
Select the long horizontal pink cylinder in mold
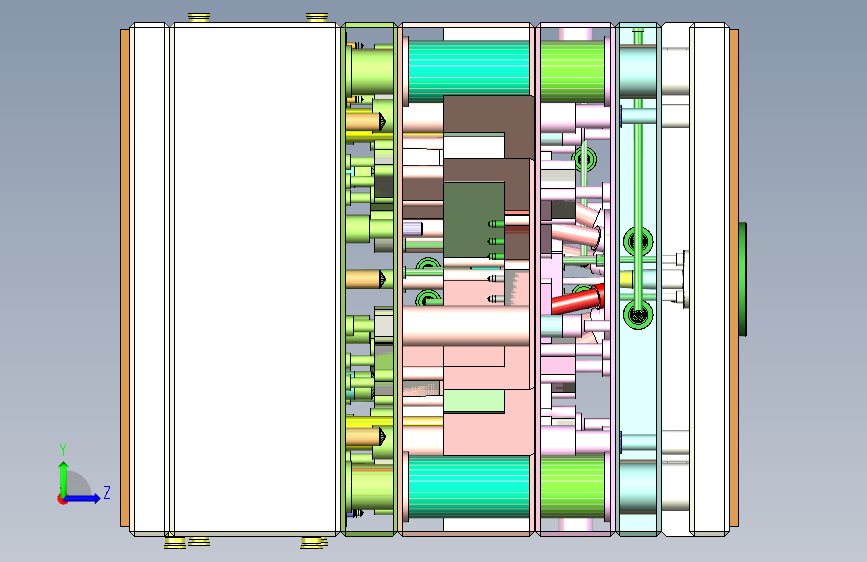(x=466, y=326)
